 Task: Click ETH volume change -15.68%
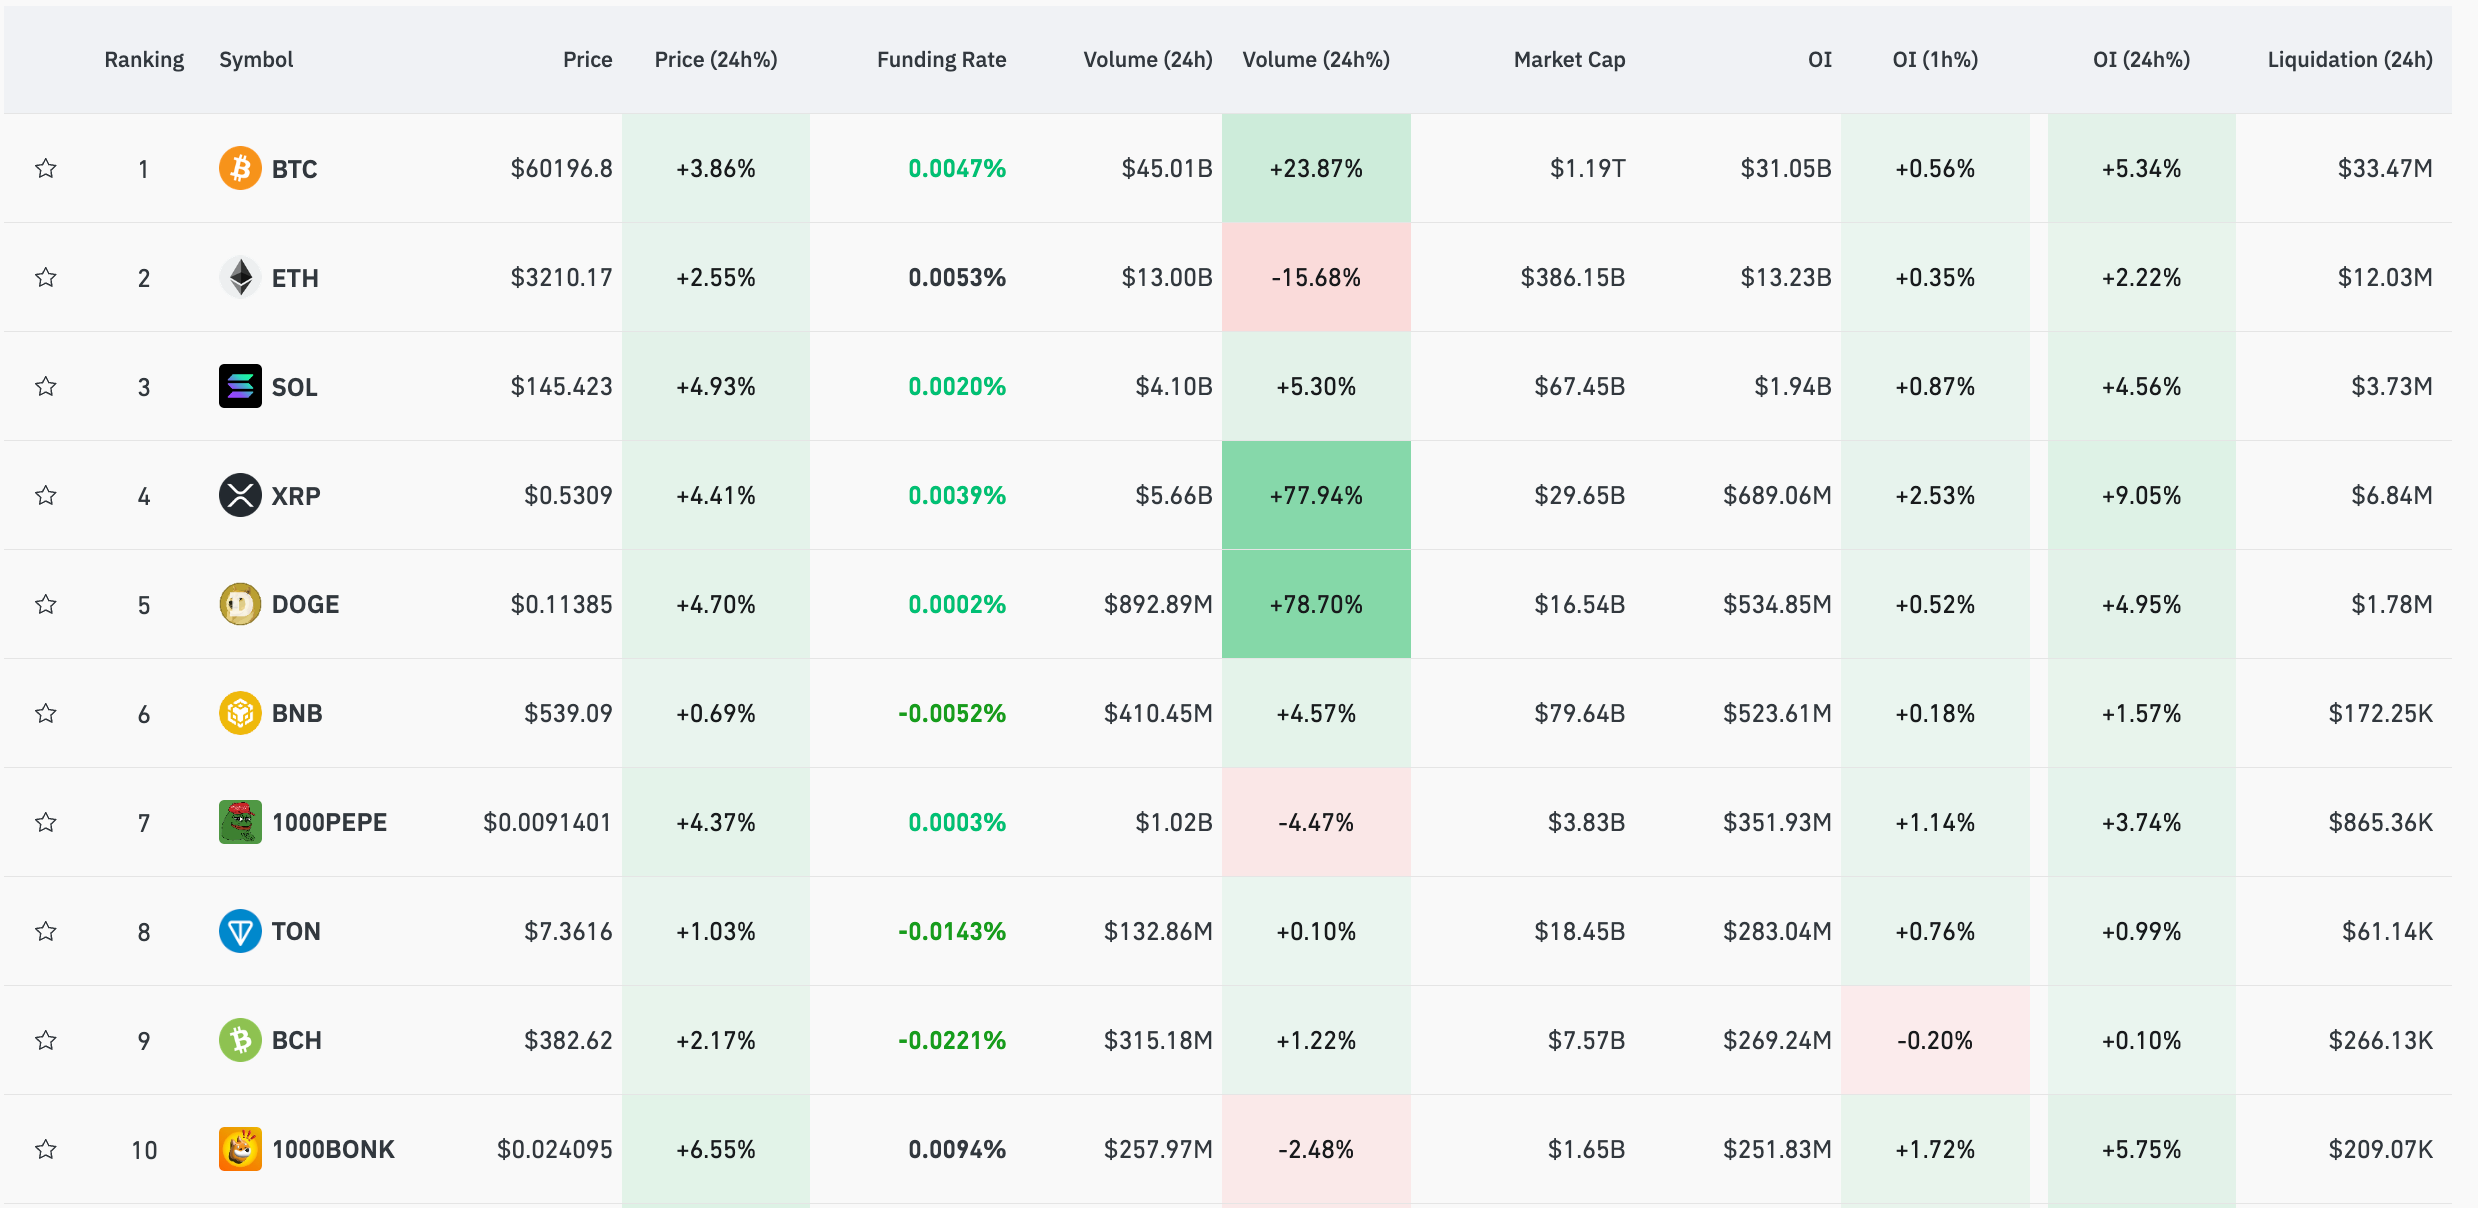click(1316, 277)
